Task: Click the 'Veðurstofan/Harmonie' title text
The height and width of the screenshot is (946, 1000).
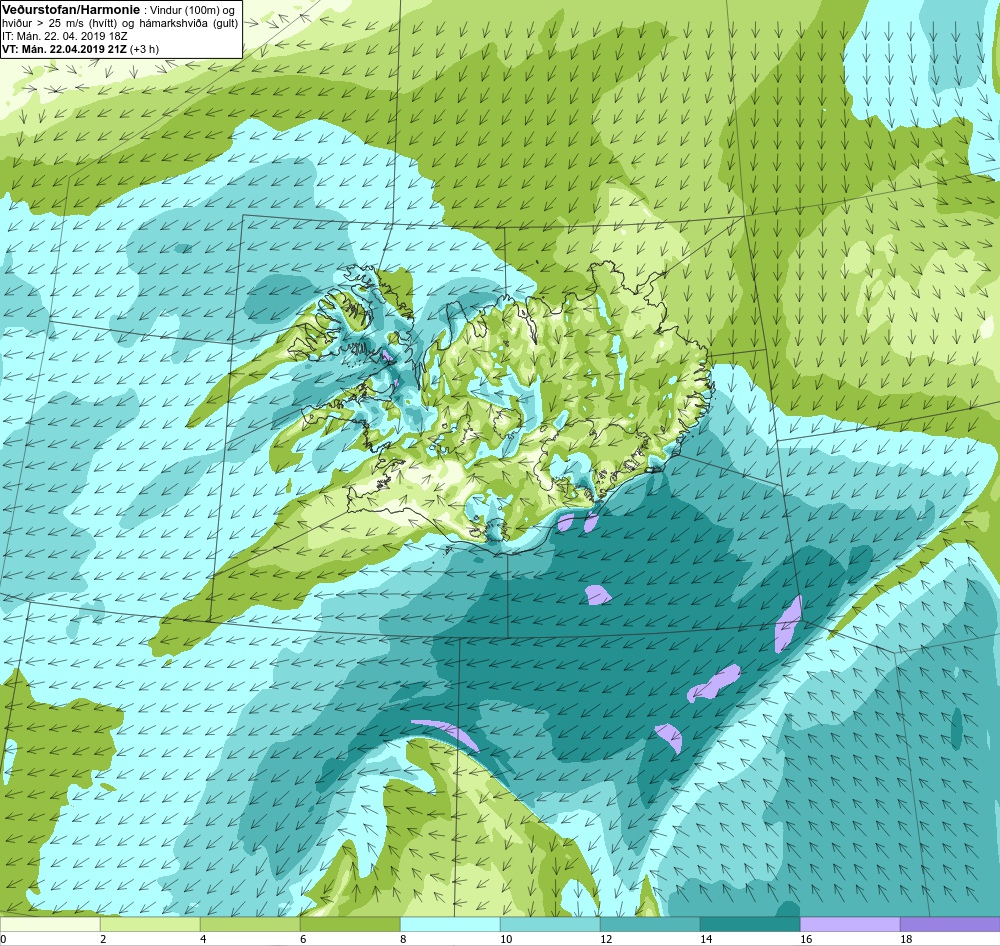Action: pos(70,10)
